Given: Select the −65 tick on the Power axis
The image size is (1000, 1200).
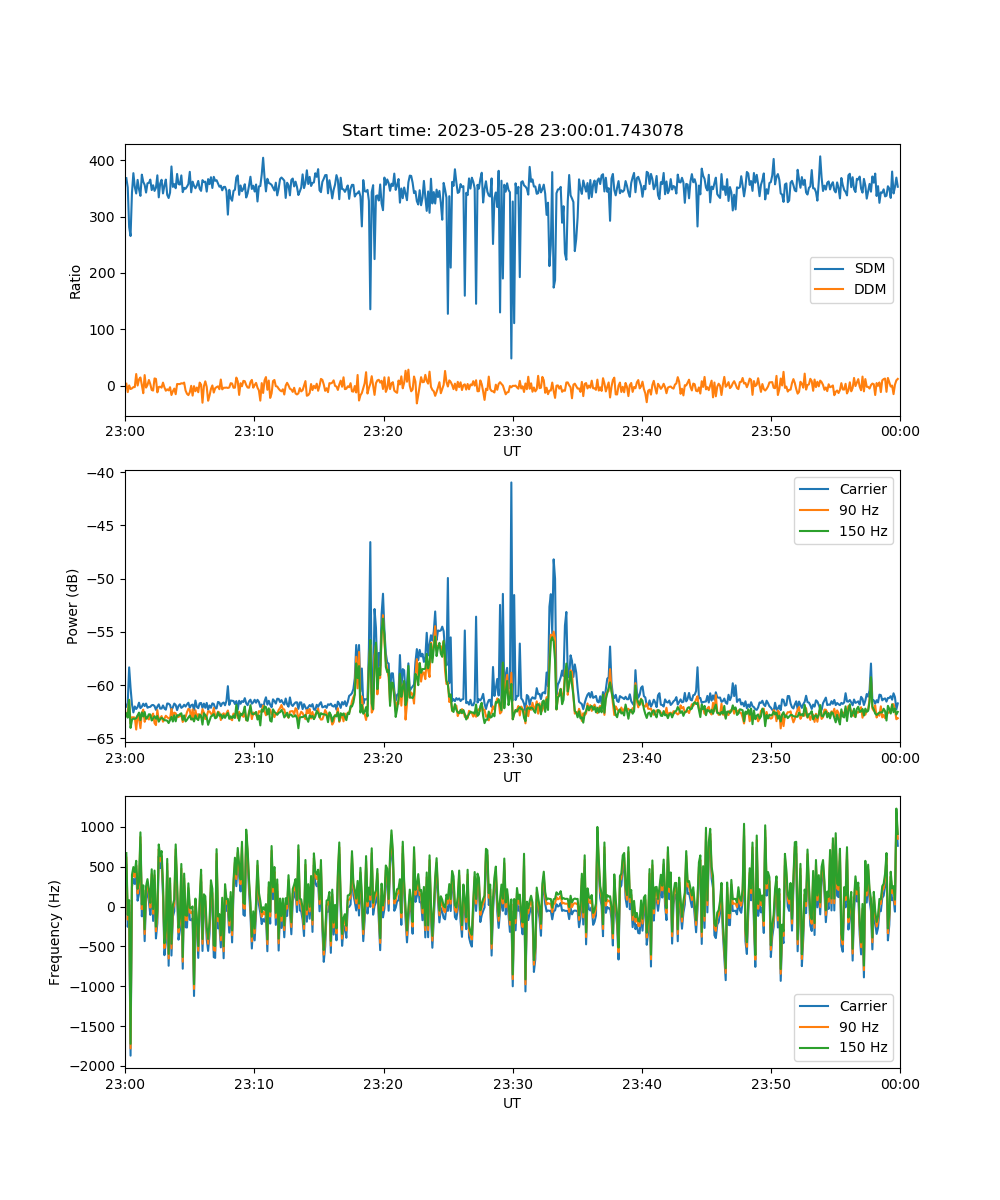Looking at the screenshot, I should click(101, 739).
